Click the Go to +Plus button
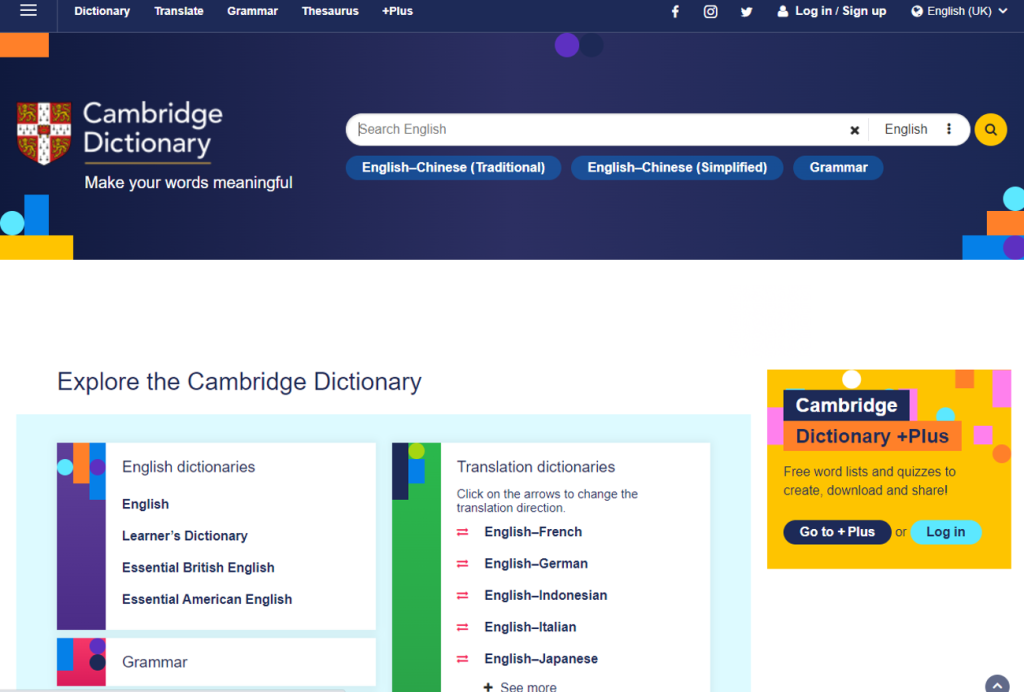Viewport: 1024px width, 692px height. tap(837, 532)
